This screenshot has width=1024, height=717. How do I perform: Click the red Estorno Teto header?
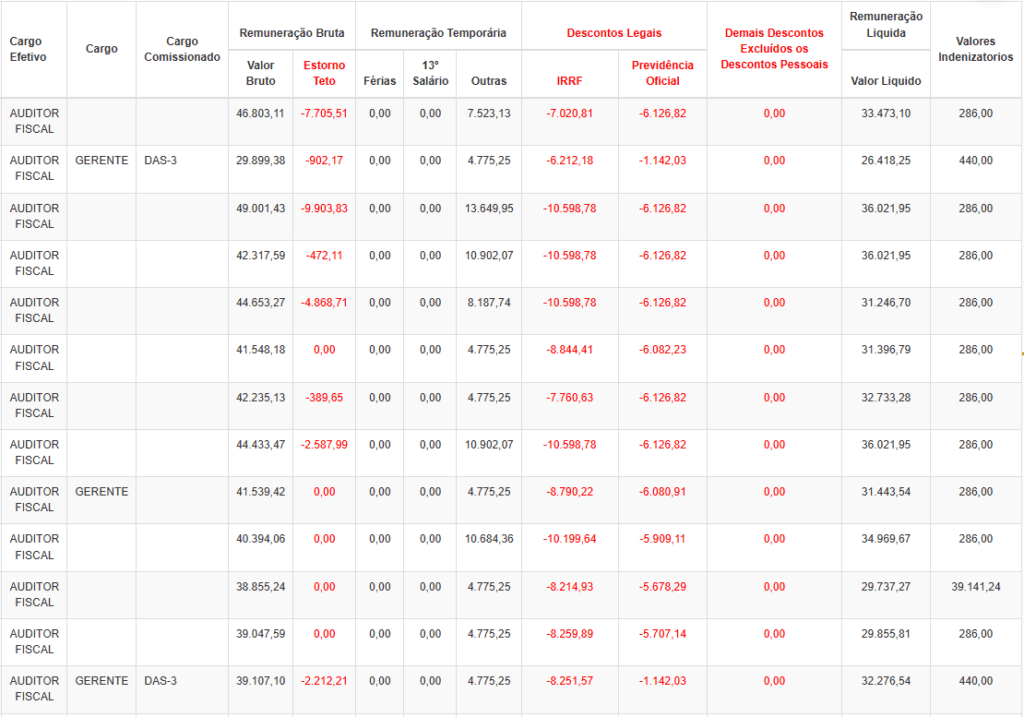click(324, 73)
